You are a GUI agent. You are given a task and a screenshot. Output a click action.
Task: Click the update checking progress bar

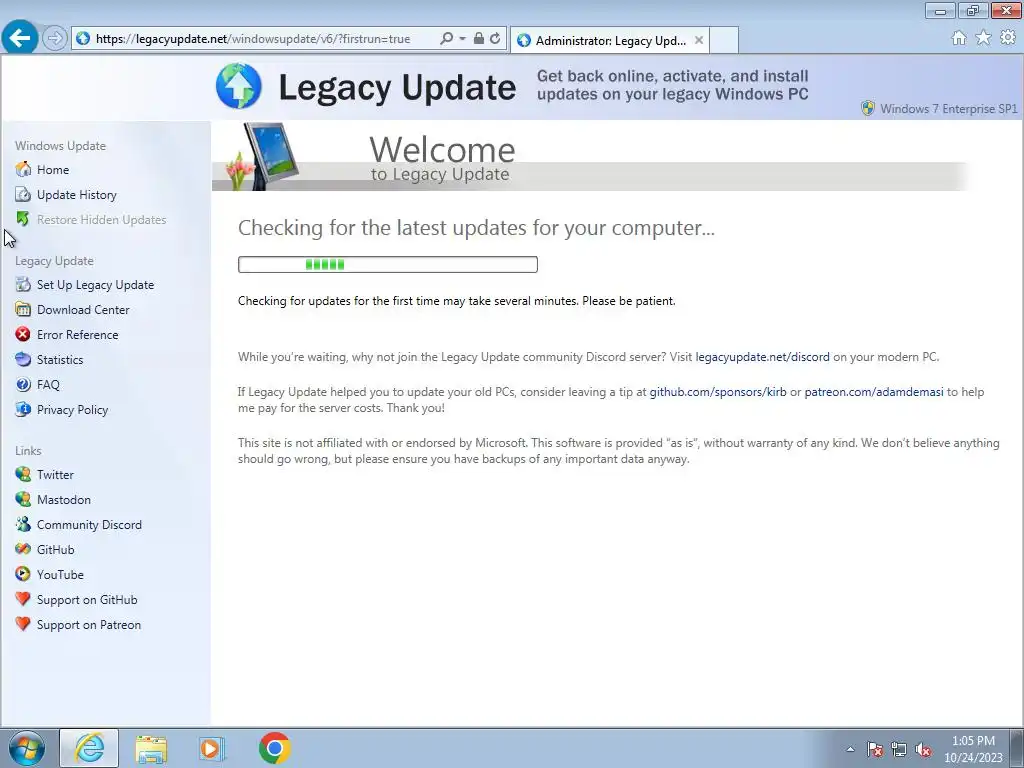pyautogui.click(x=388, y=264)
